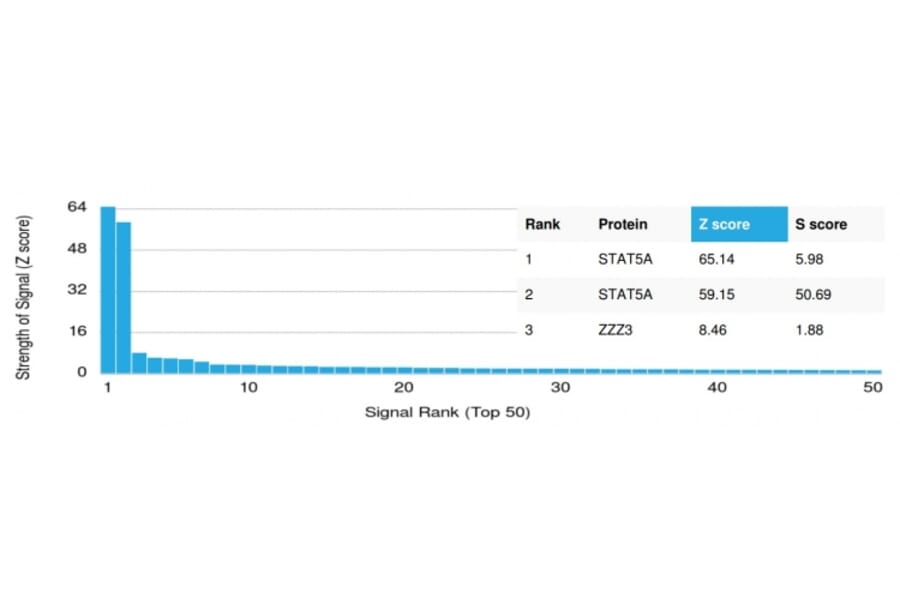The image size is (900, 594).
Task: Click the S score value 1.88
Action: click(811, 330)
